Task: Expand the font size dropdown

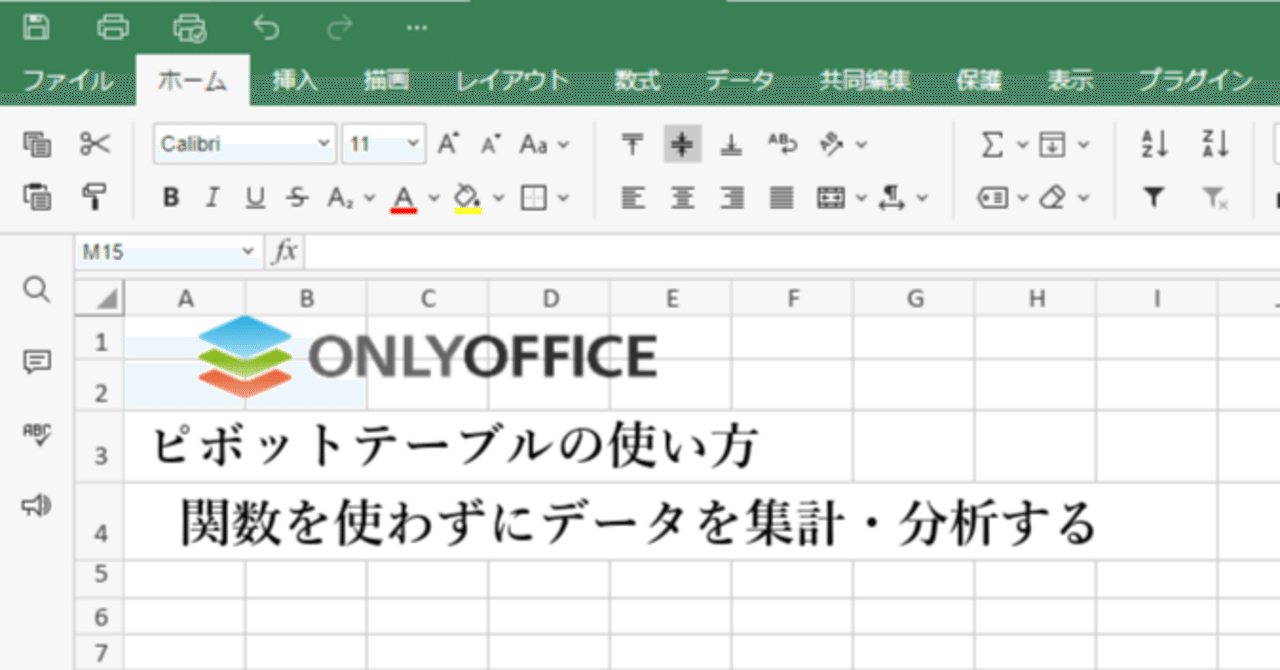Action: 413,144
